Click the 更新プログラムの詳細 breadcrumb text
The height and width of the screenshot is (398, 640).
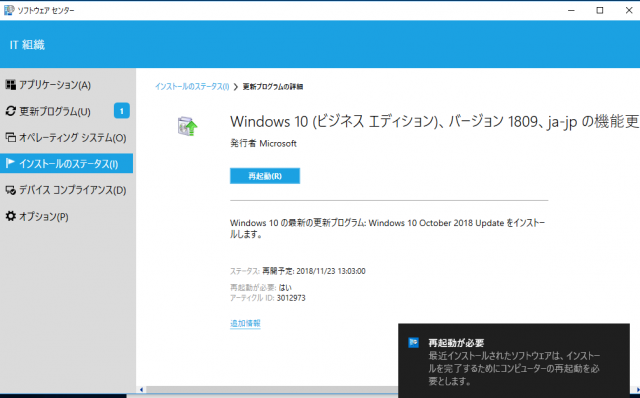click(x=273, y=87)
